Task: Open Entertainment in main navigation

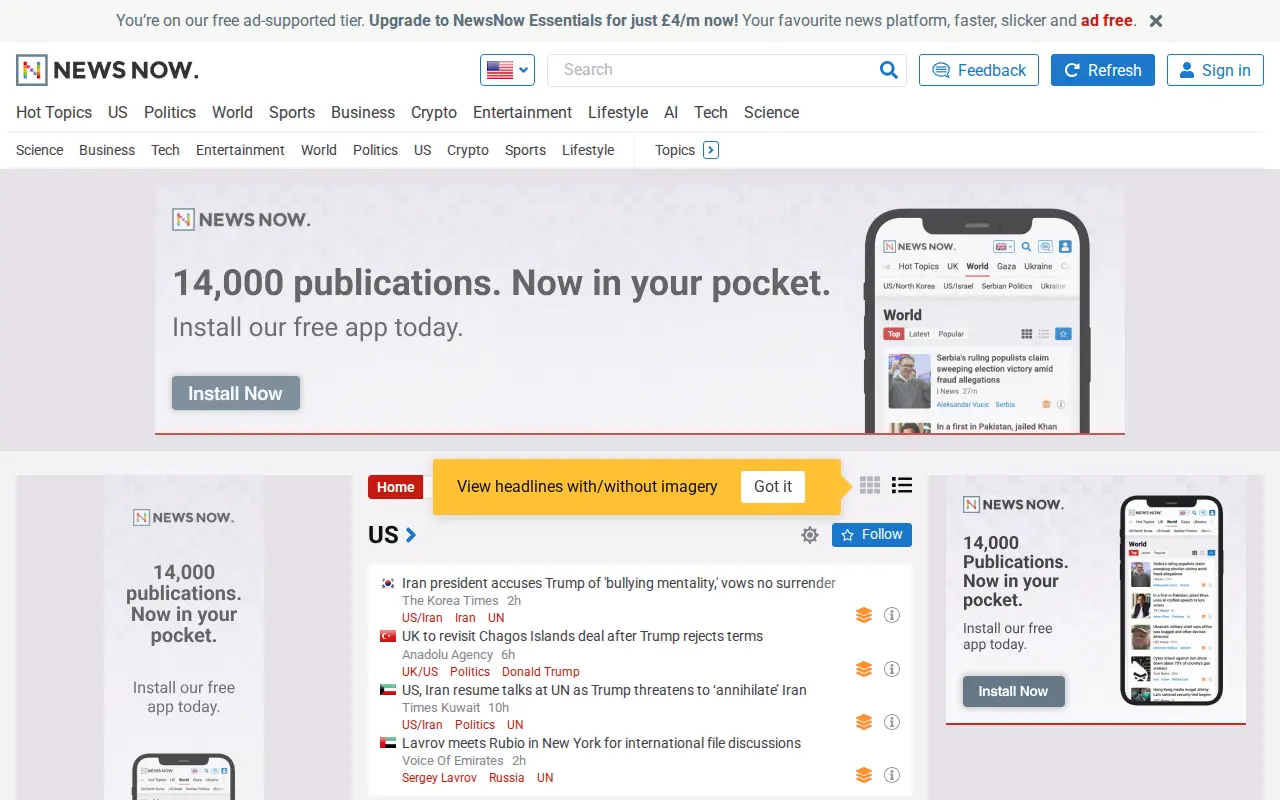Action: click(x=523, y=112)
